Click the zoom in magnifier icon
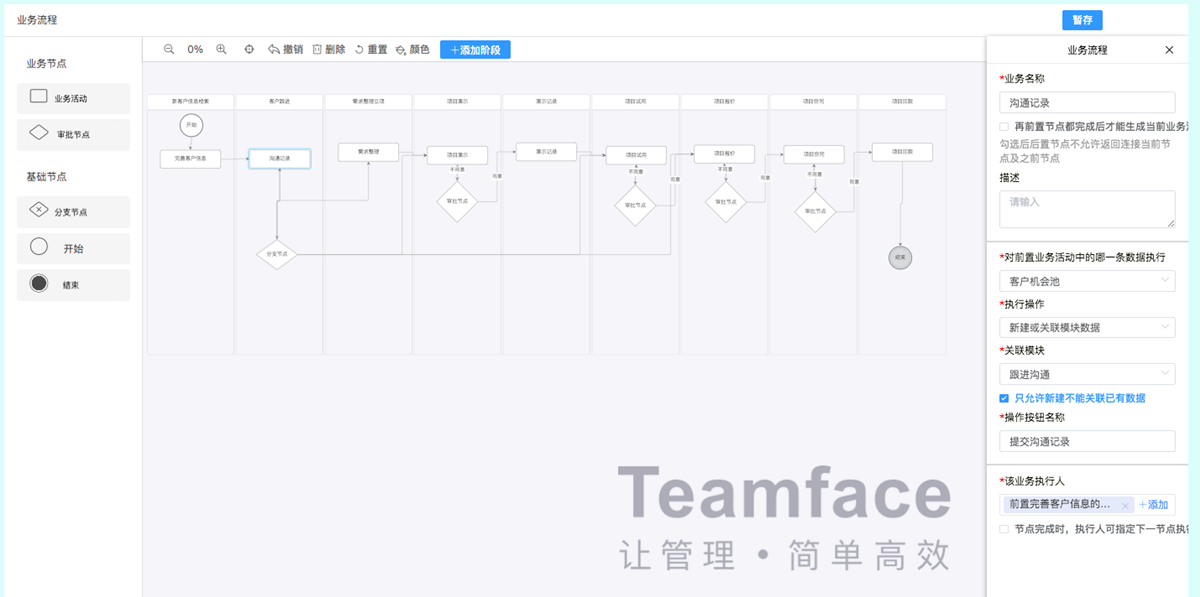 tap(221, 49)
